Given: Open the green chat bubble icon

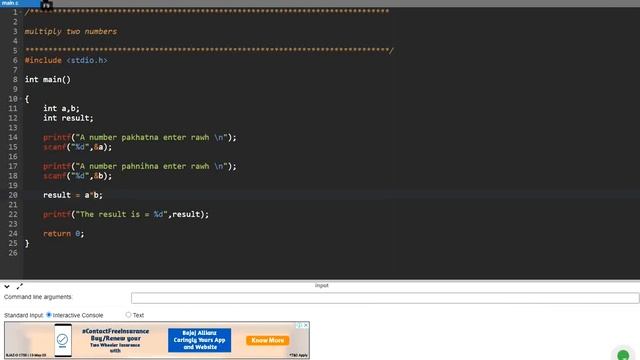Looking at the screenshot, I should pos(623,355).
